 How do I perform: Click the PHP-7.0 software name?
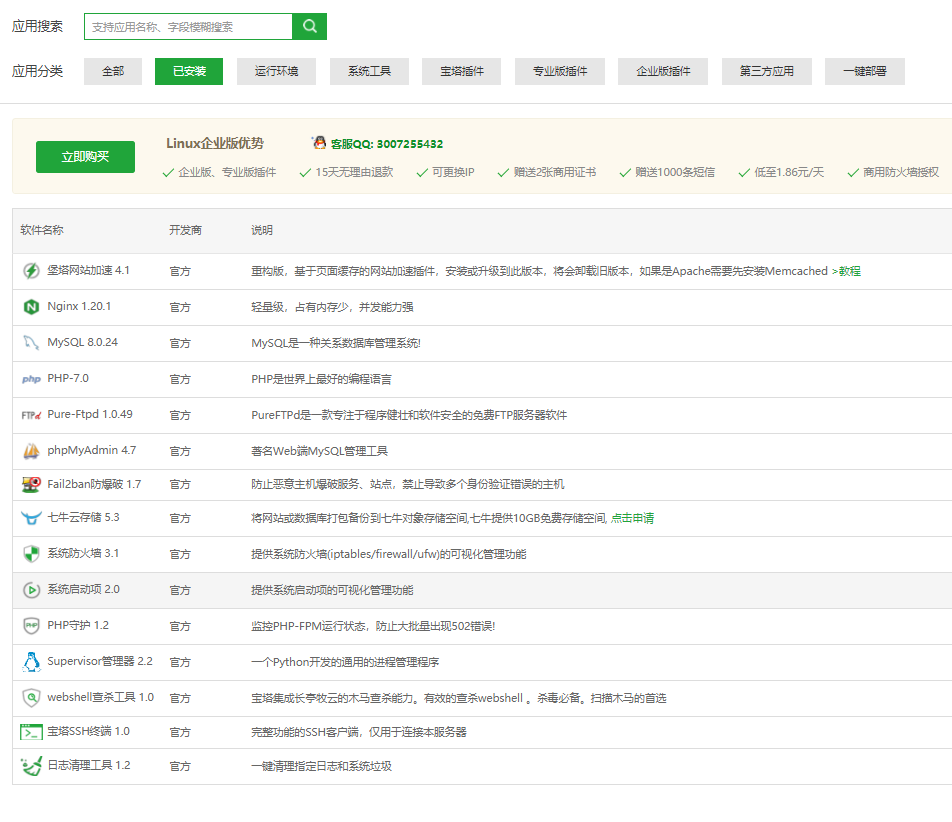(x=68, y=378)
